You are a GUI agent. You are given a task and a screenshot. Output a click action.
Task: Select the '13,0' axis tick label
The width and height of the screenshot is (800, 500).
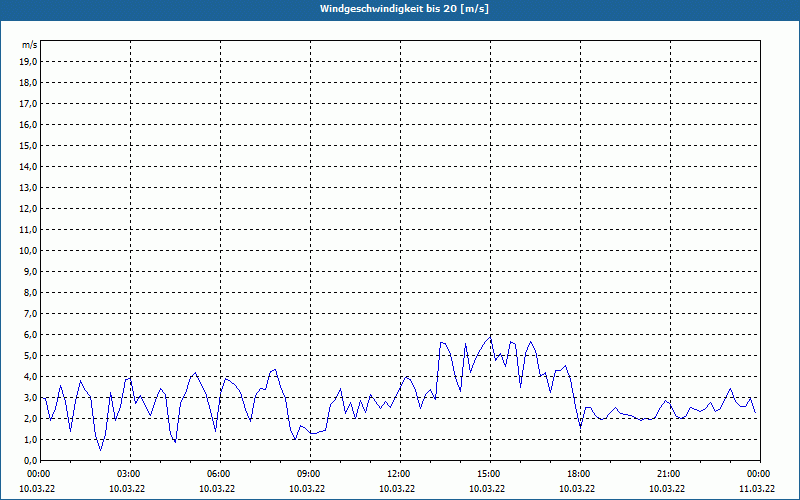click(x=28, y=187)
